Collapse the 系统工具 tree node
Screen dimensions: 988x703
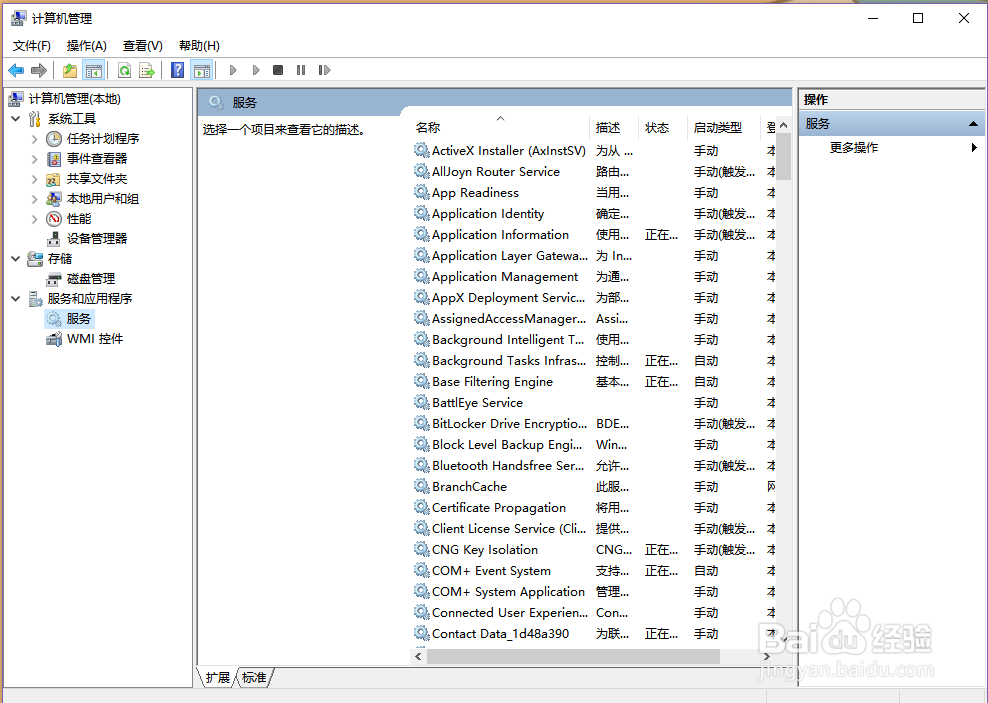16,118
